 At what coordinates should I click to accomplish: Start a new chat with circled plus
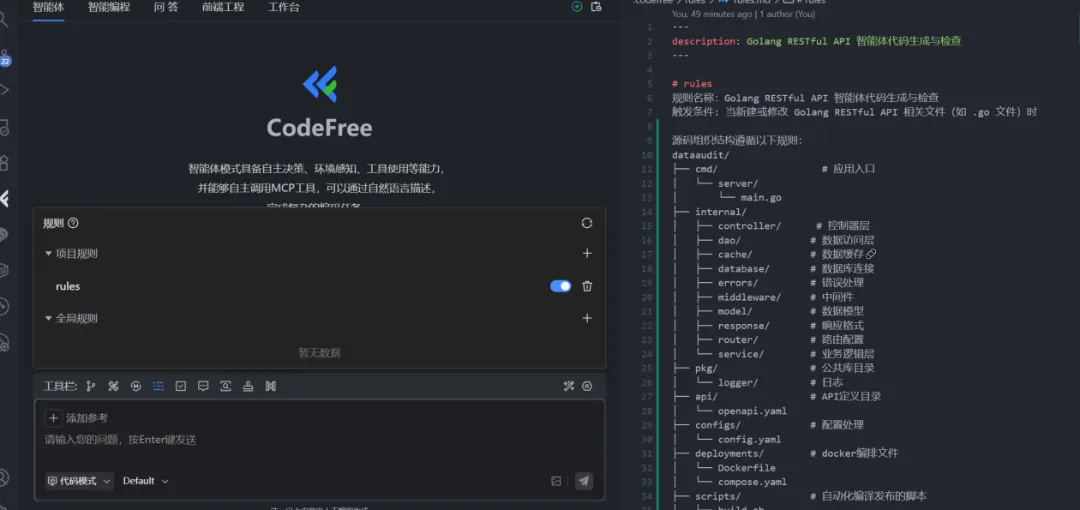pos(577,7)
